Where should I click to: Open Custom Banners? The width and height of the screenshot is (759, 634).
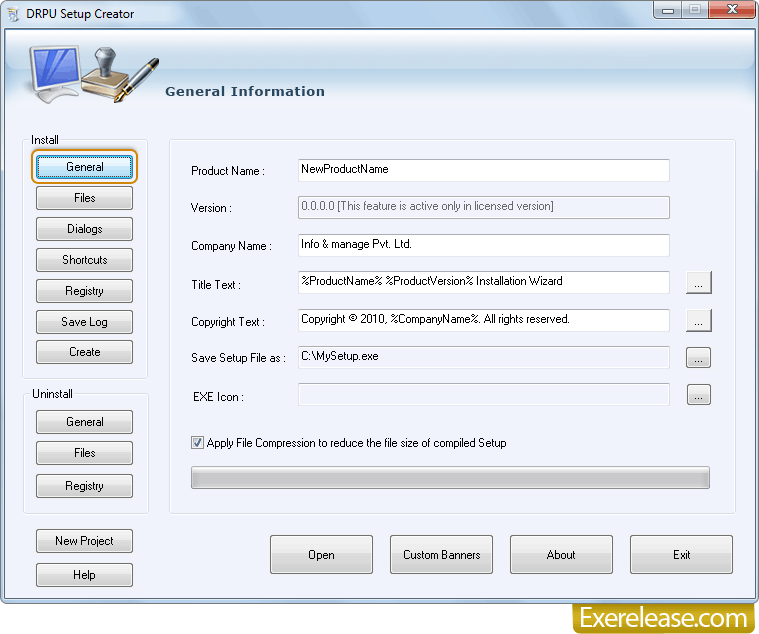[441, 555]
